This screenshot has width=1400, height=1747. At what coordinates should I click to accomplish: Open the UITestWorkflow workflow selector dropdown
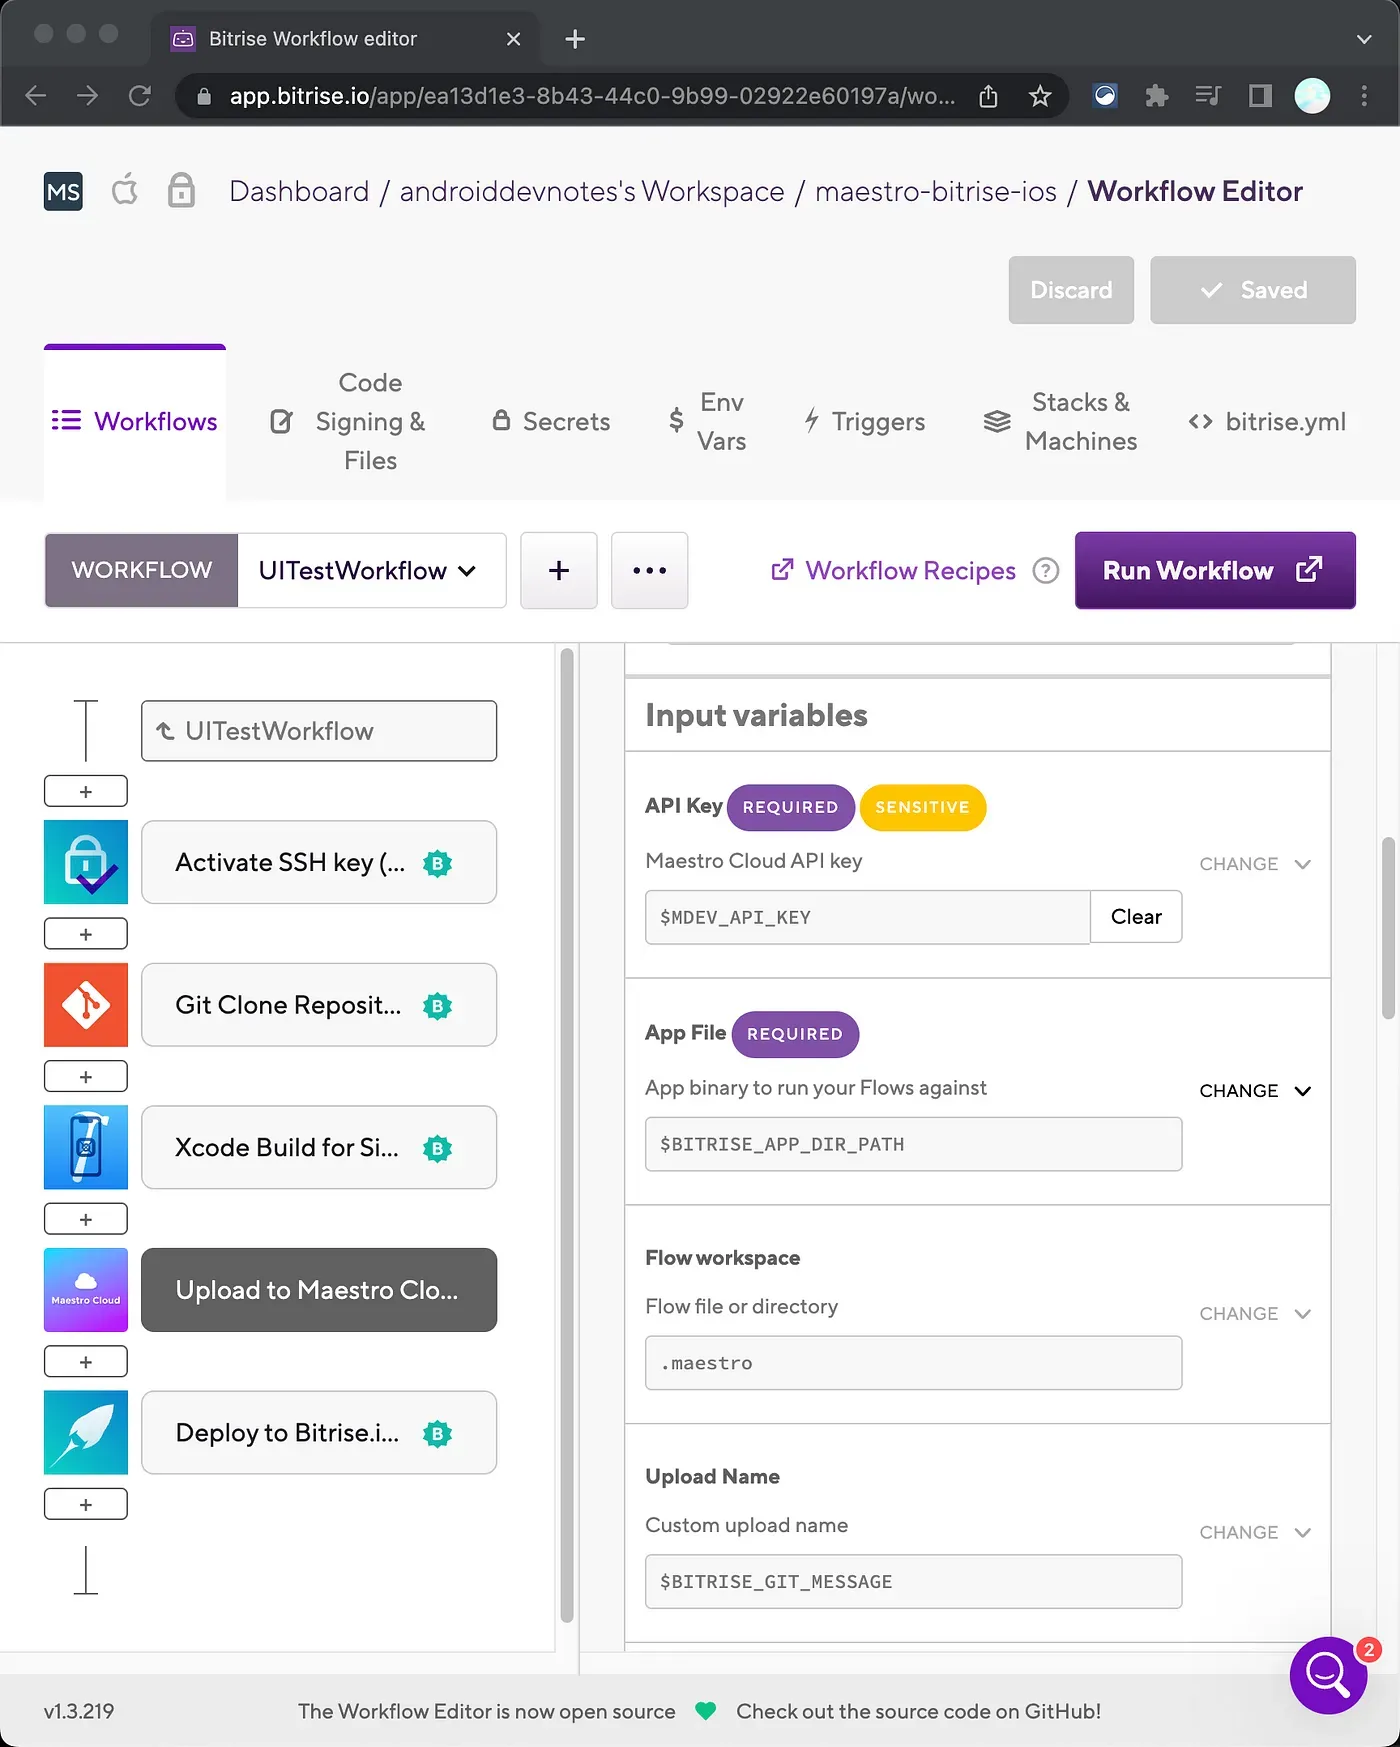pos(371,571)
